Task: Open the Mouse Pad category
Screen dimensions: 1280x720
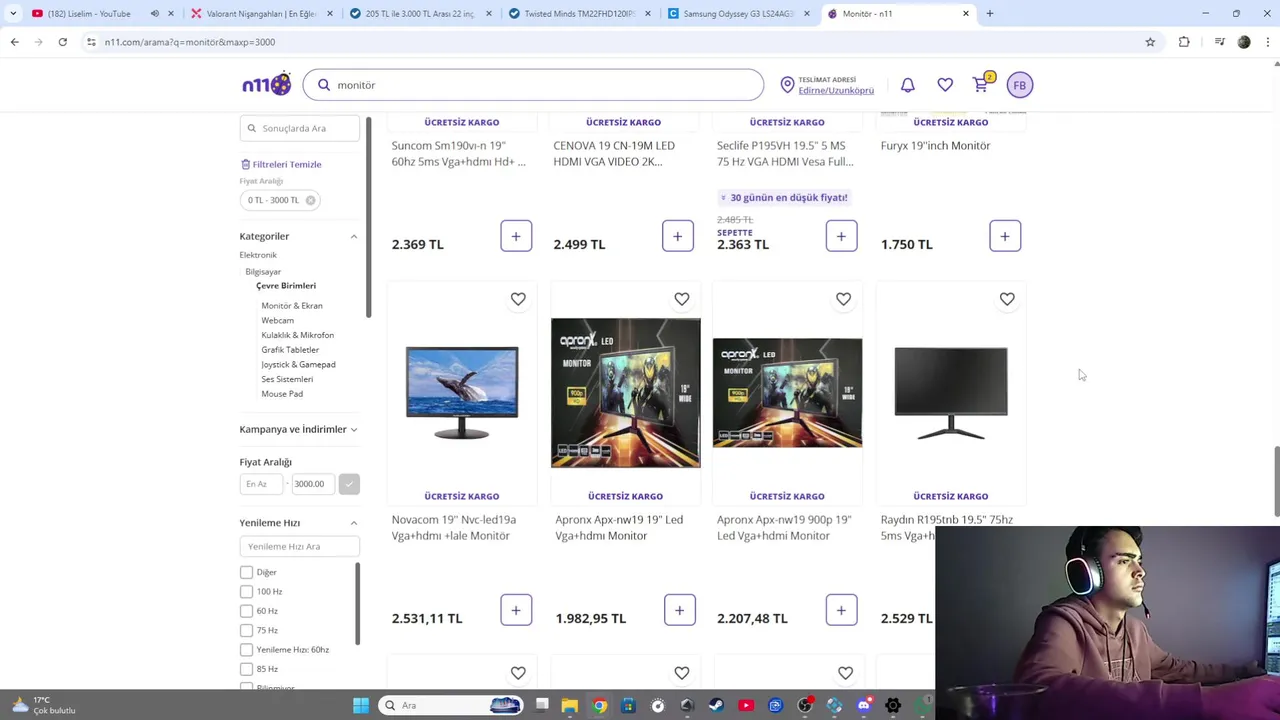Action: point(282,394)
